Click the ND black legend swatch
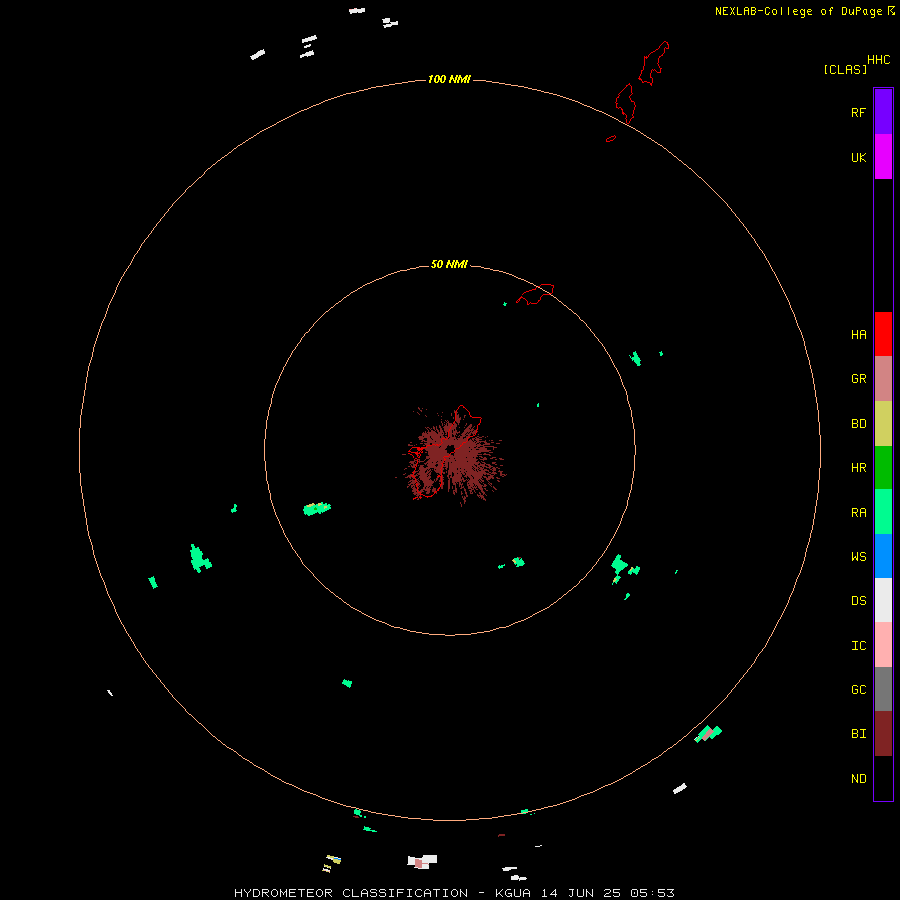 click(883, 778)
